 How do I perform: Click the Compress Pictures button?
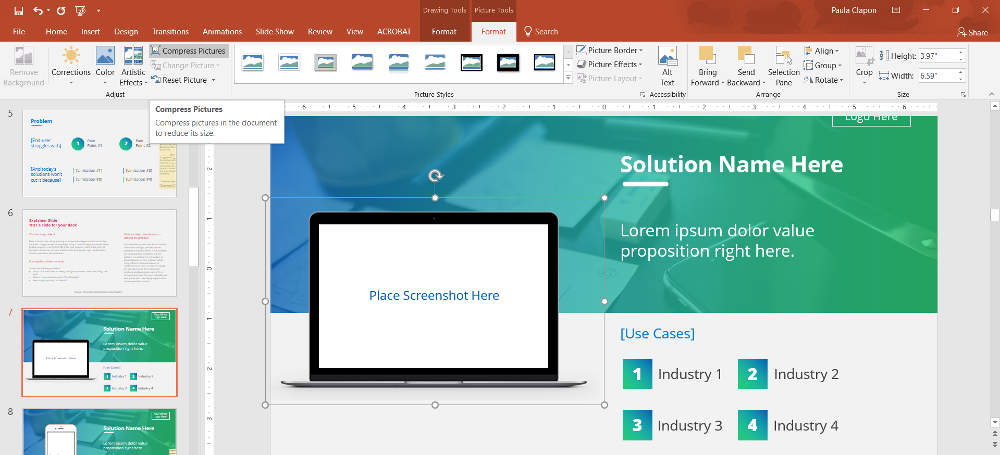pyautogui.click(x=188, y=50)
